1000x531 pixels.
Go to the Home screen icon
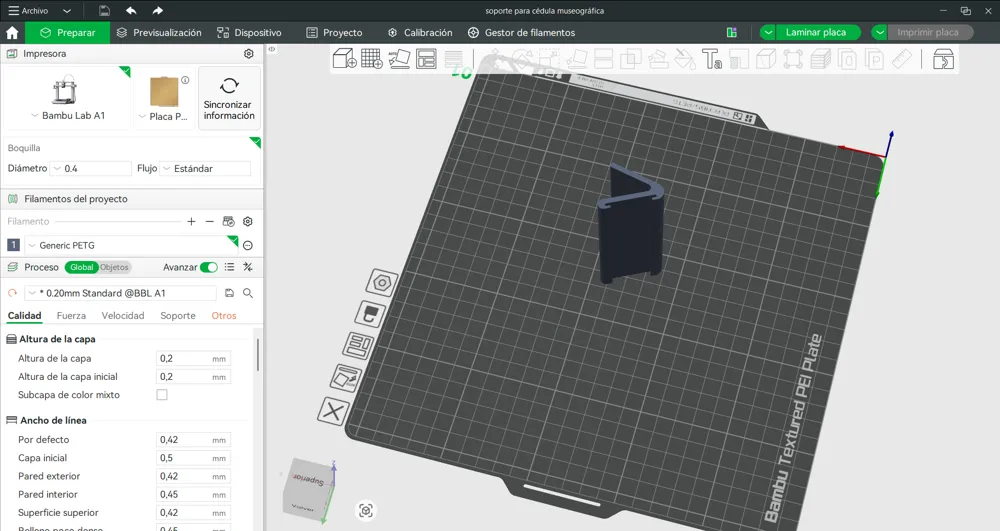click(12, 33)
